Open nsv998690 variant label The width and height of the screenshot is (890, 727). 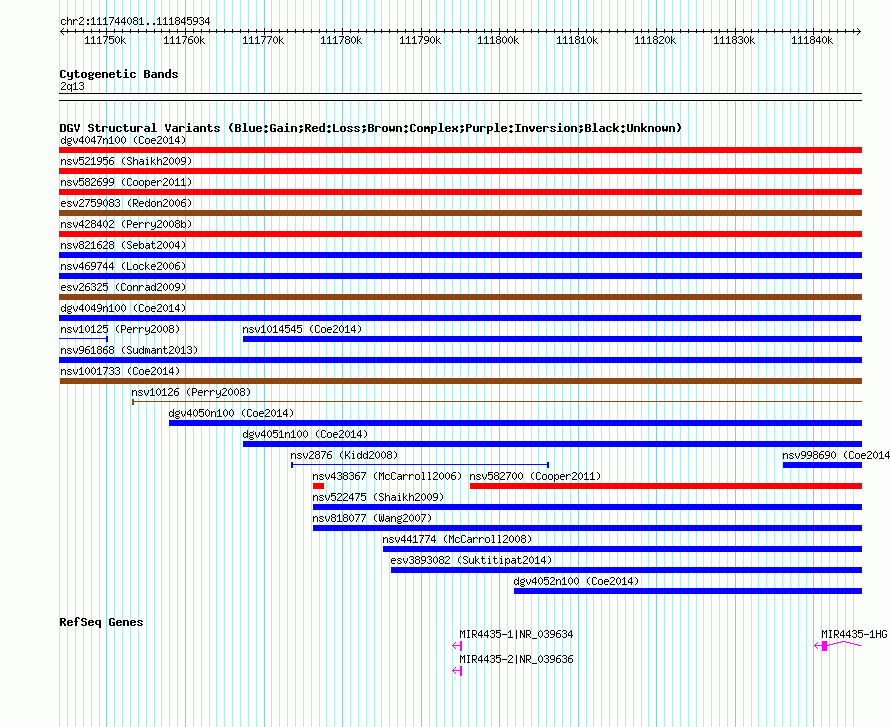coord(836,455)
